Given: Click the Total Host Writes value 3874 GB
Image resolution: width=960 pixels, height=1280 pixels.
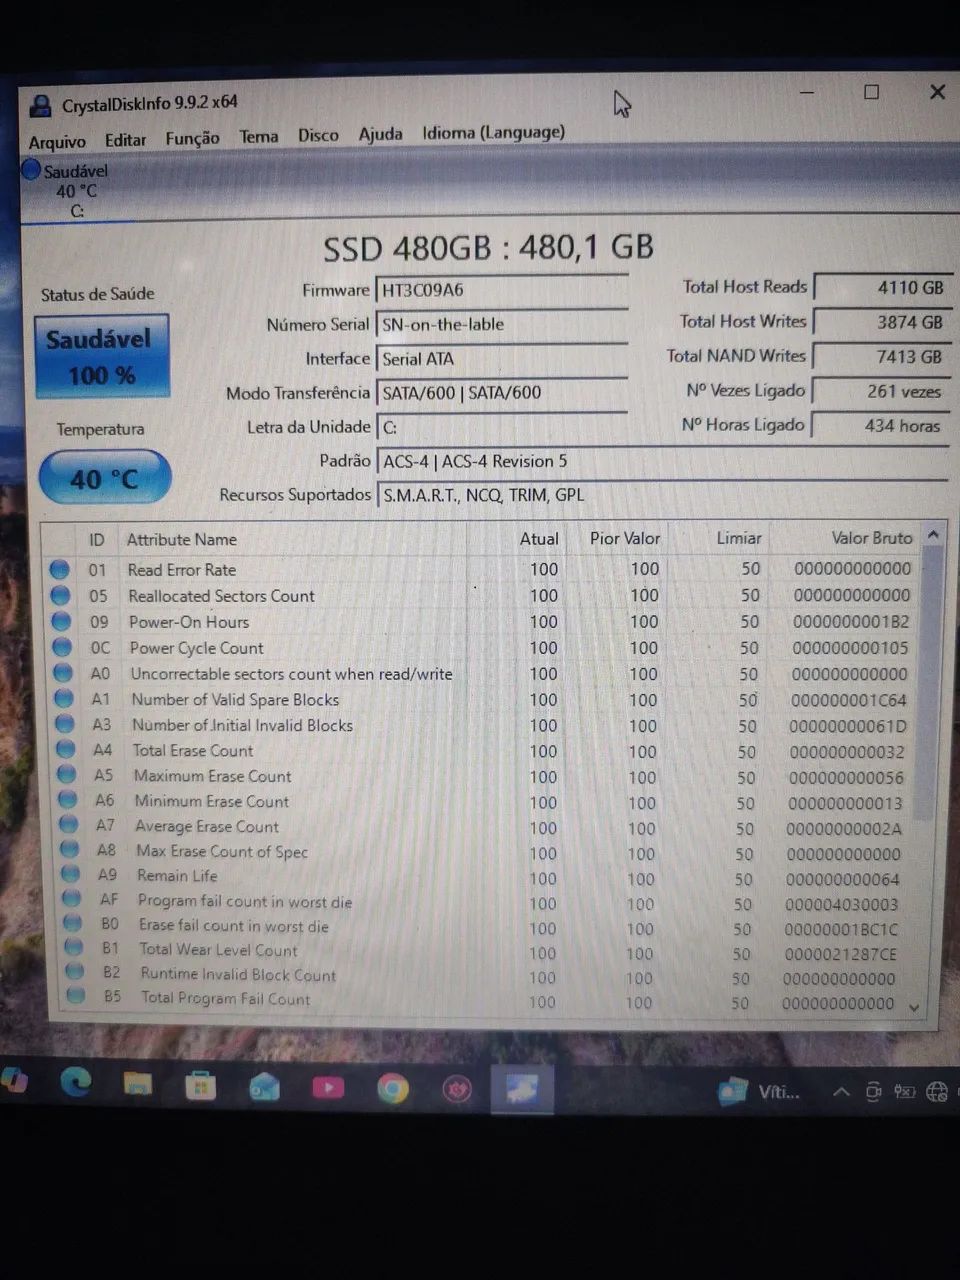Looking at the screenshot, I should [881, 322].
